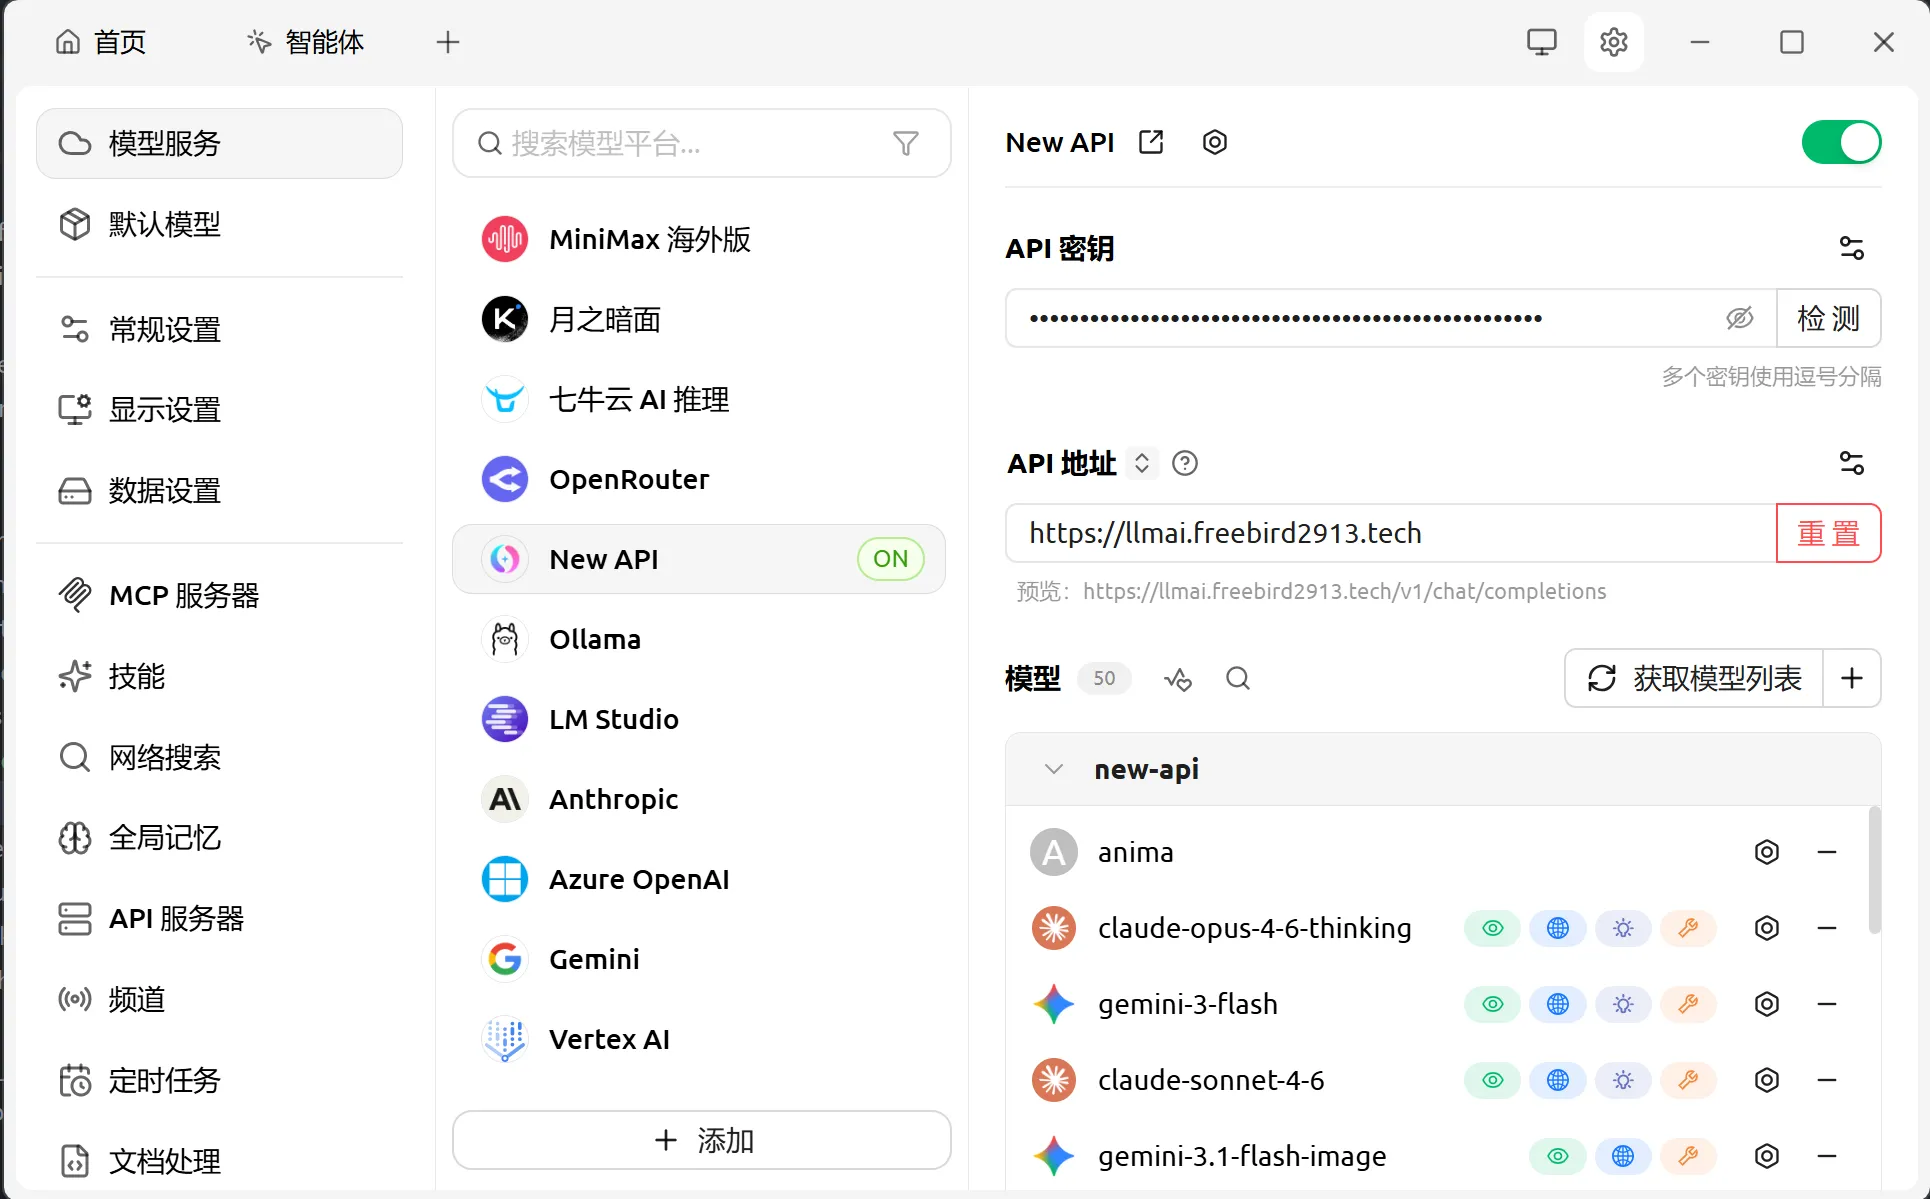Click the 重置 button for API address
This screenshot has height=1199, width=1930.
pyautogui.click(x=1828, y=533)
